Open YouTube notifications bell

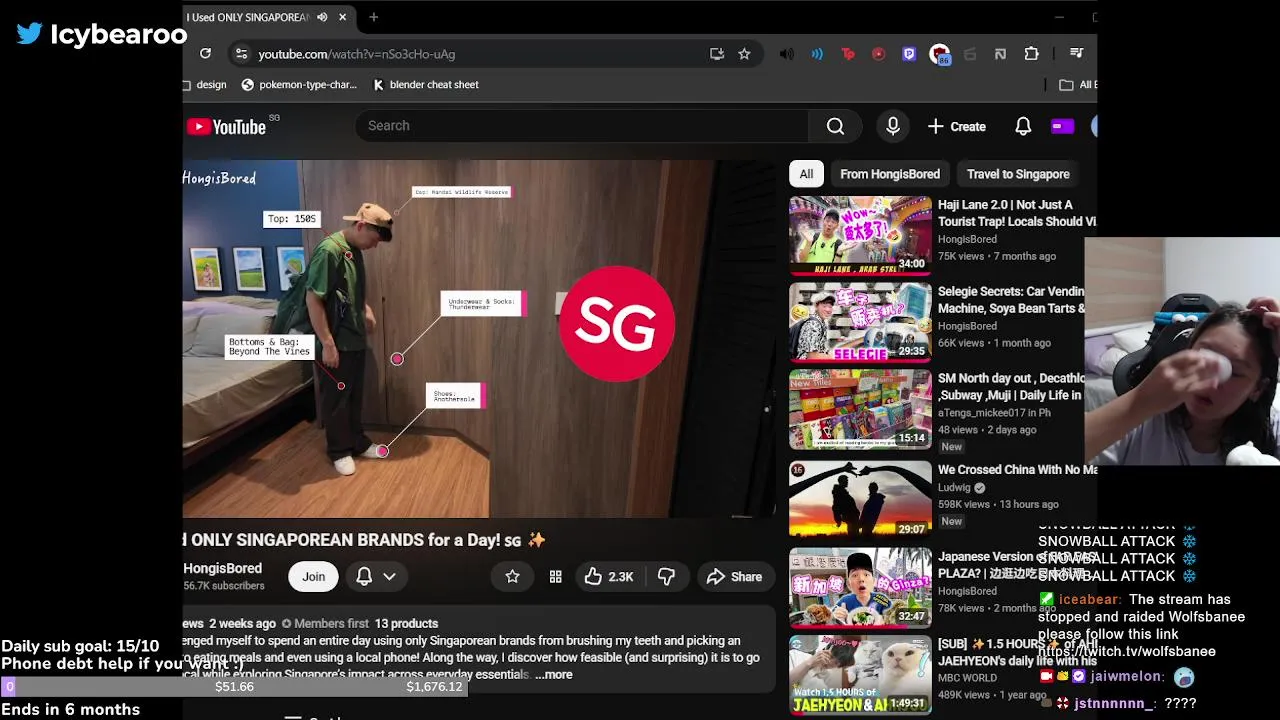point(1023,126)
